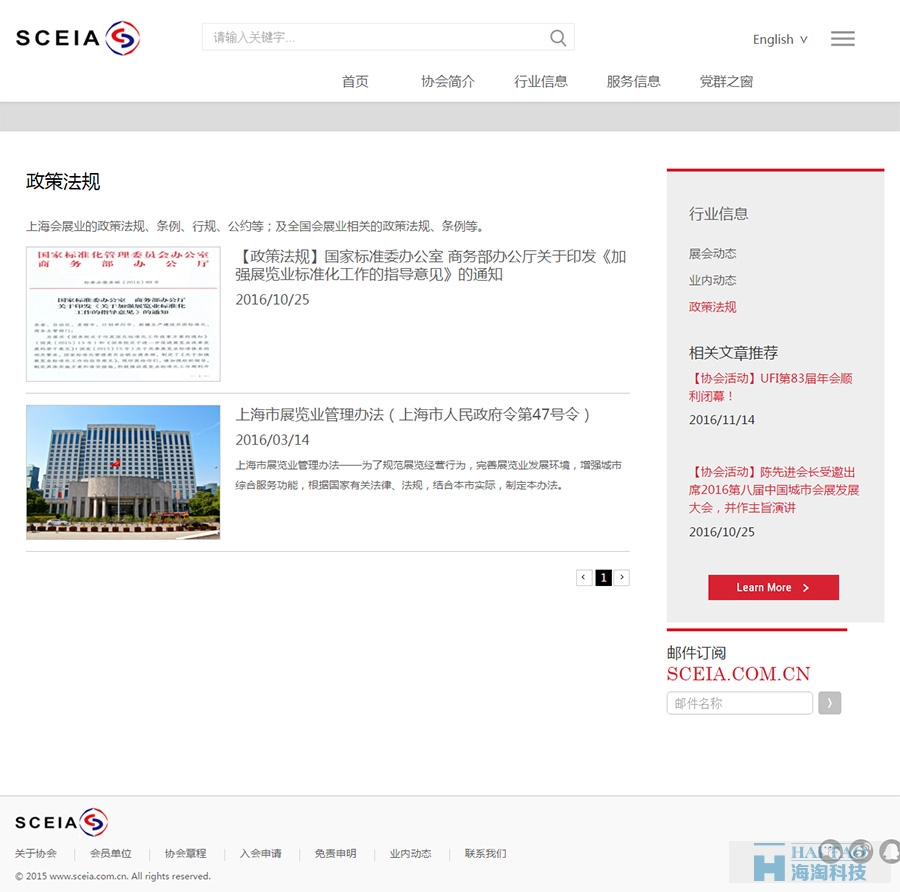Screen dimensions: 900x892
Task: Click government building thumbnail image
Action: click(123, 472)
